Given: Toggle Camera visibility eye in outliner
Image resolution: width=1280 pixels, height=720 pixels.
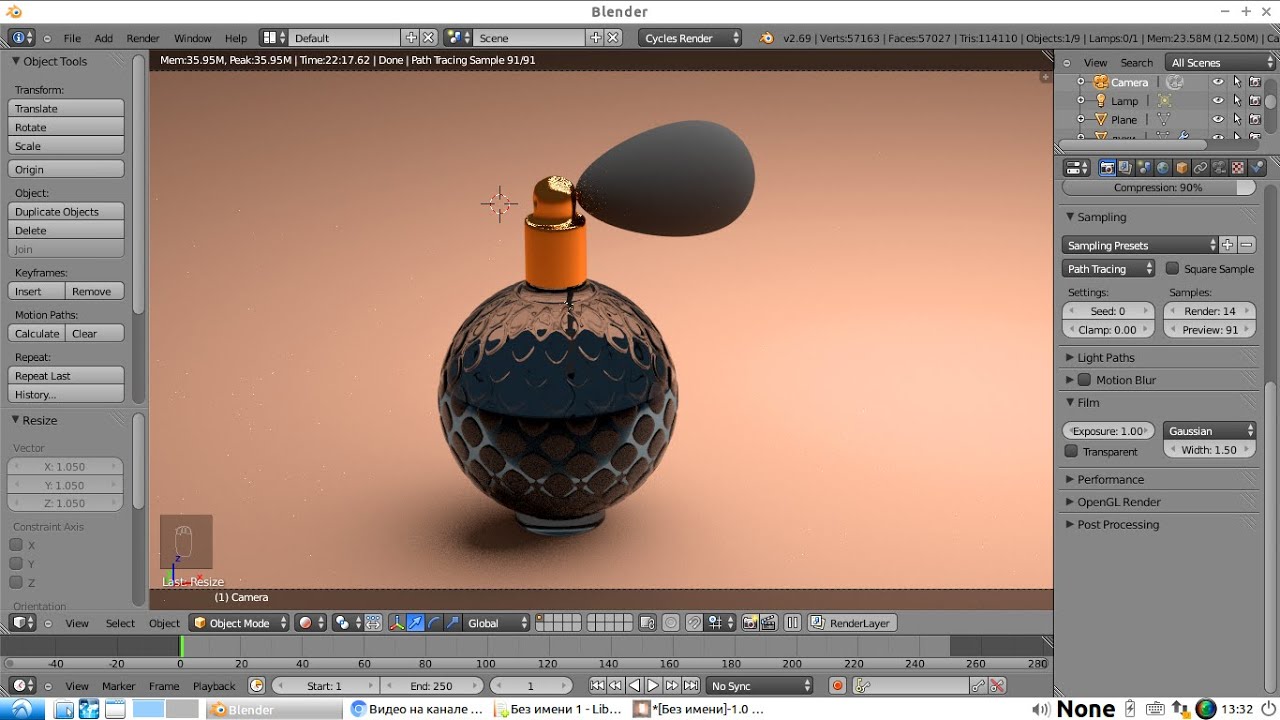Looking at the screenshot, I should pyautogui.click(x=1218, y=82).
